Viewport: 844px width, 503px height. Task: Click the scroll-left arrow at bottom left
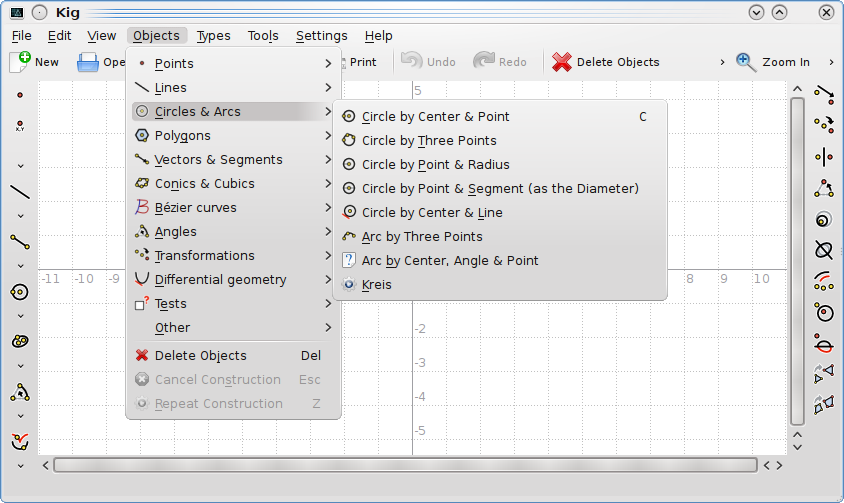tap(46, 465)
